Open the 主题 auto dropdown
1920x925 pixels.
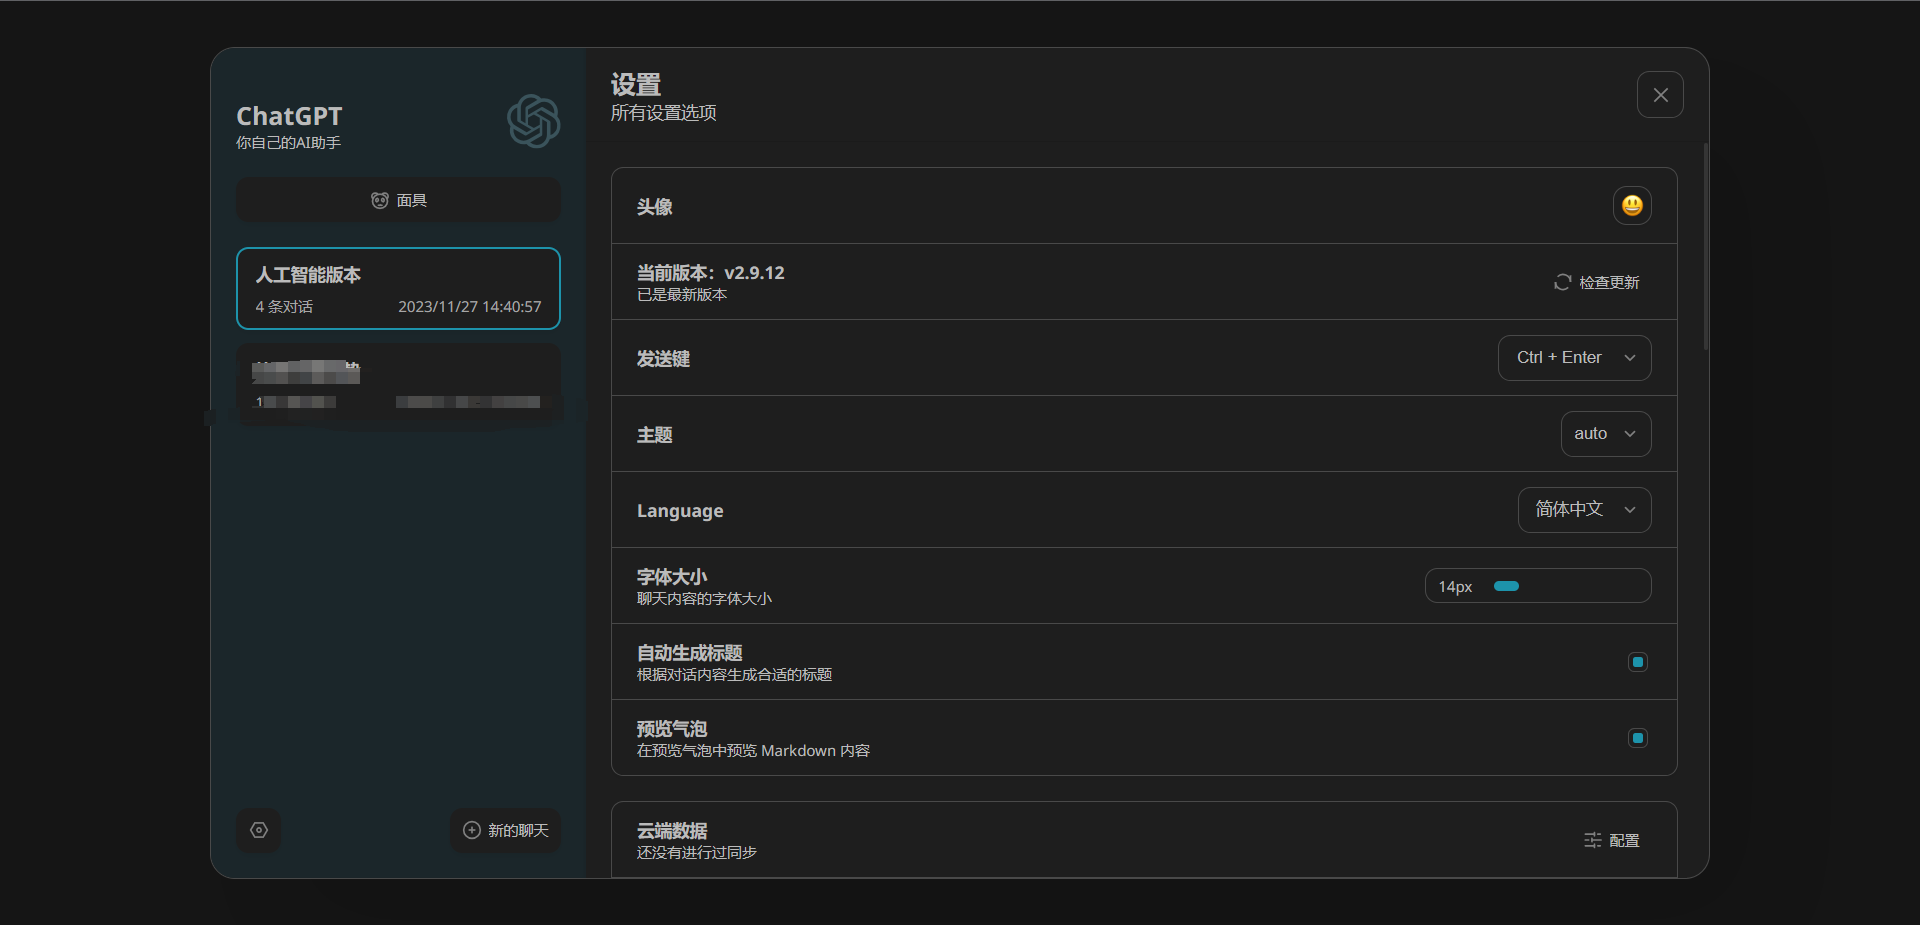1605,434
